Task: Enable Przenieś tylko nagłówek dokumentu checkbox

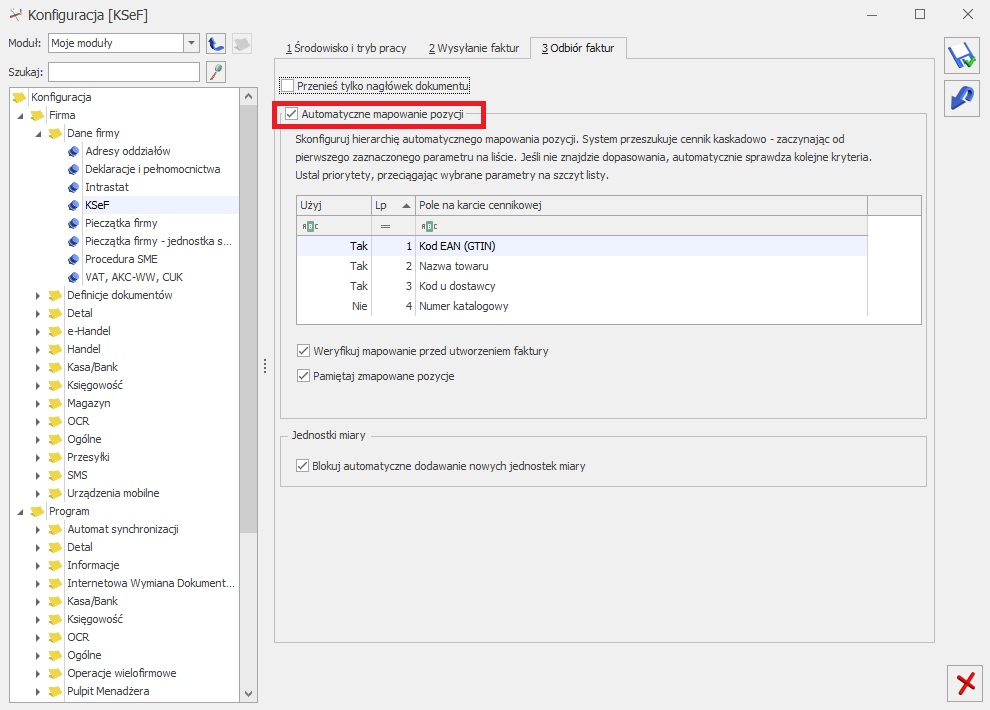Action: click(288, 86)
